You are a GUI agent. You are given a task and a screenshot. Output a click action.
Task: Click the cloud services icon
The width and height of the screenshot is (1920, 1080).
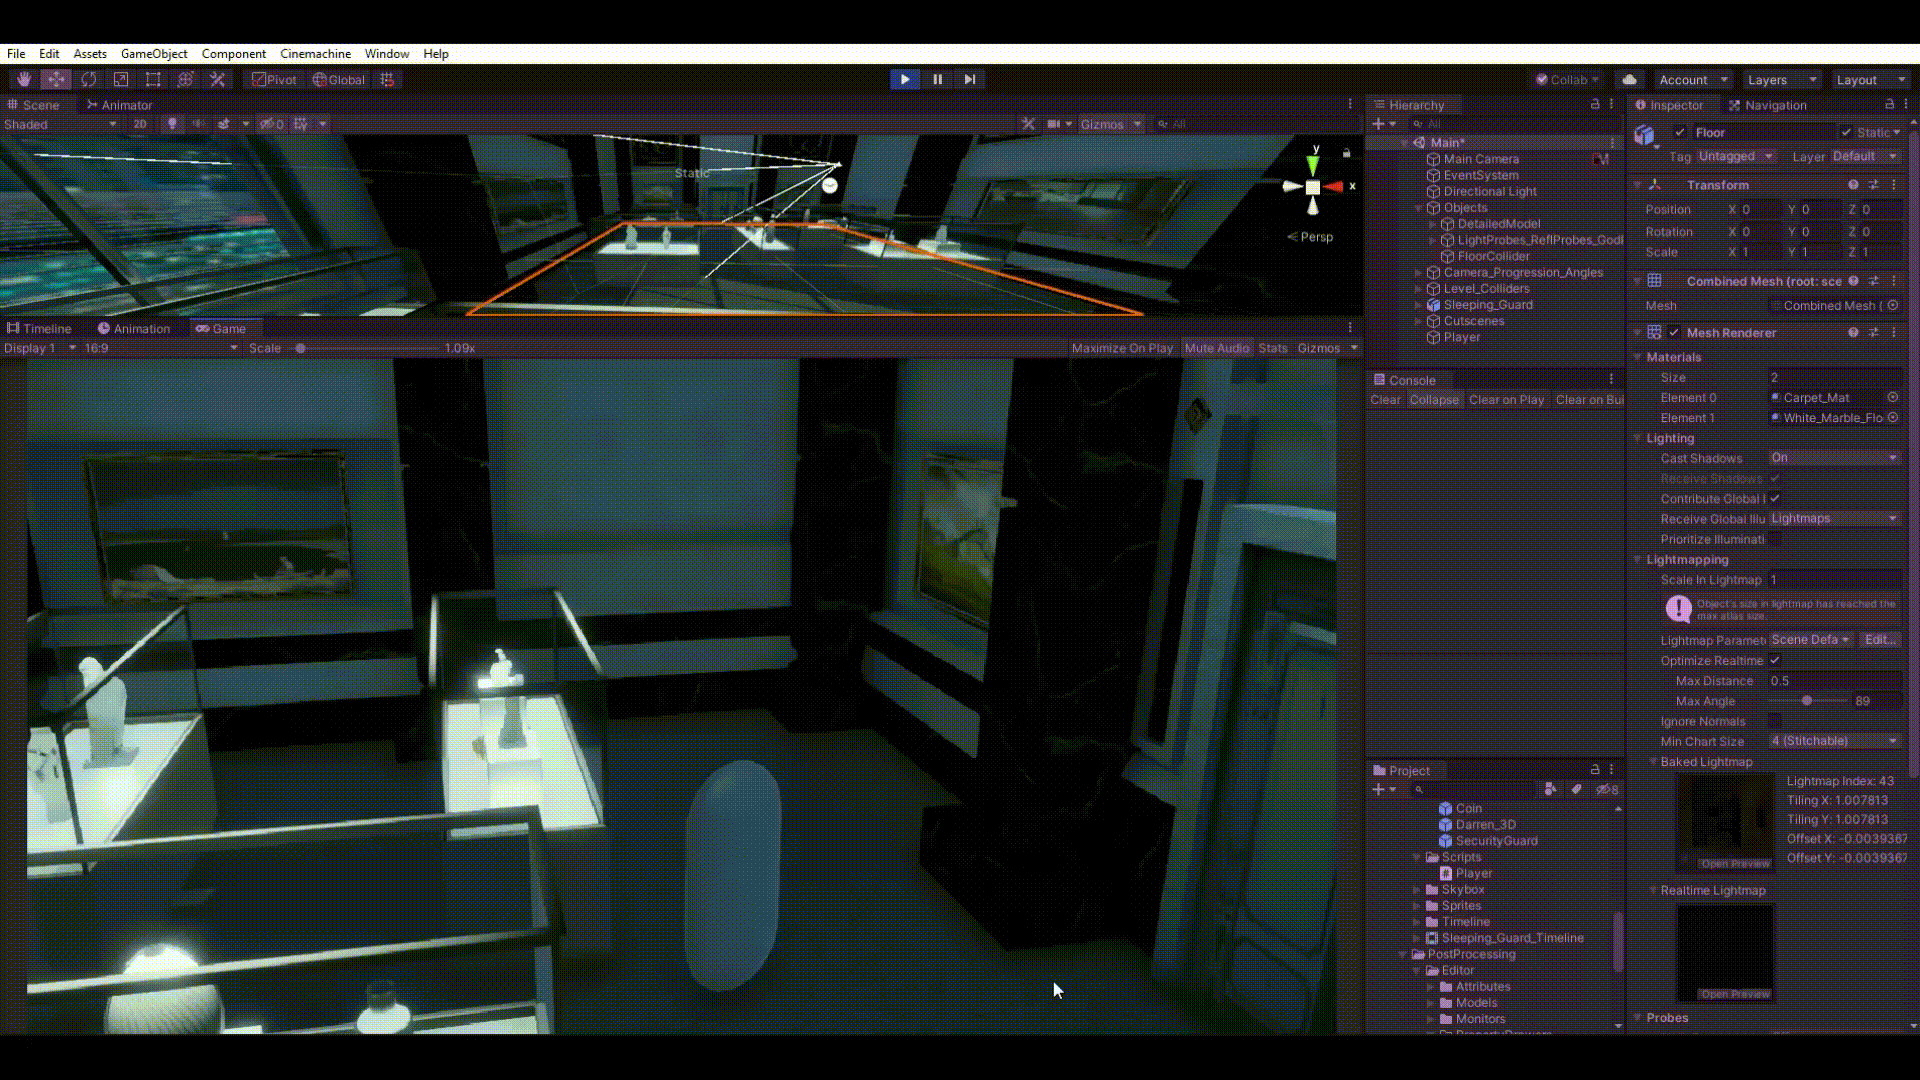click(1629, 80)
